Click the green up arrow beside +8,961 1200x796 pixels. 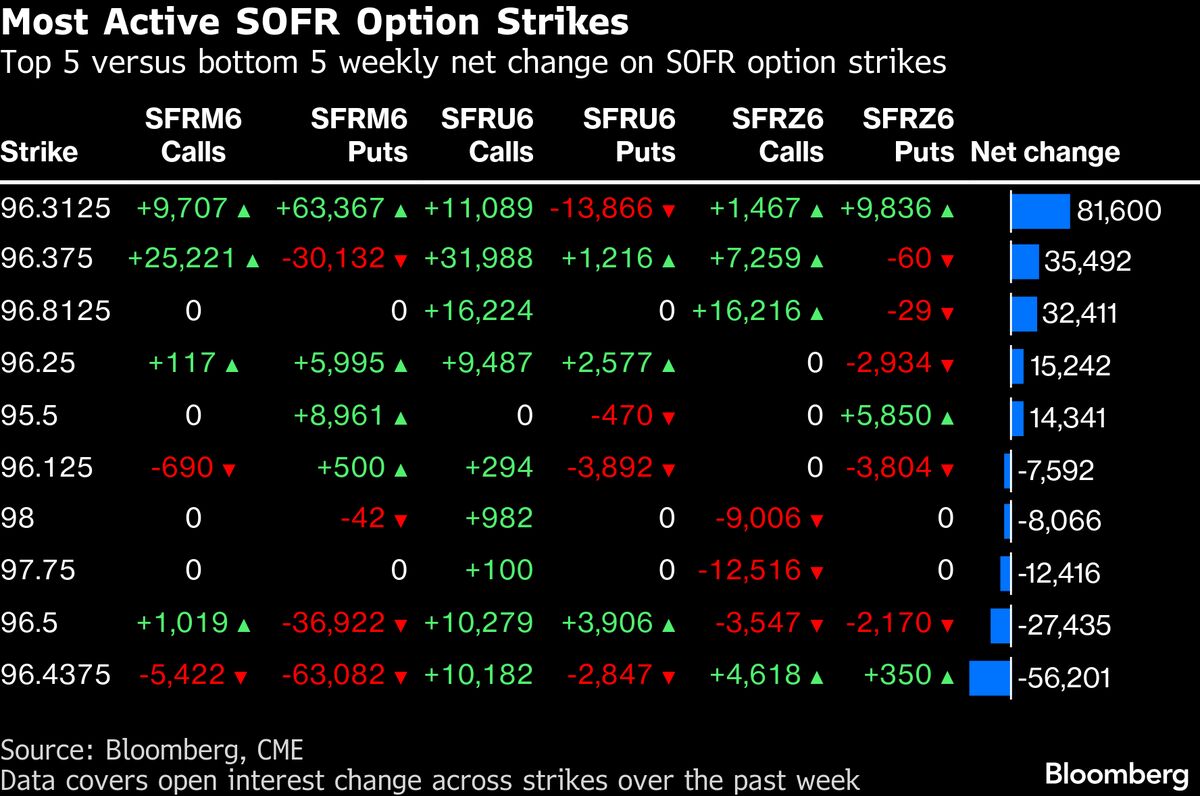pyautogui.click(x=400, y=418)
